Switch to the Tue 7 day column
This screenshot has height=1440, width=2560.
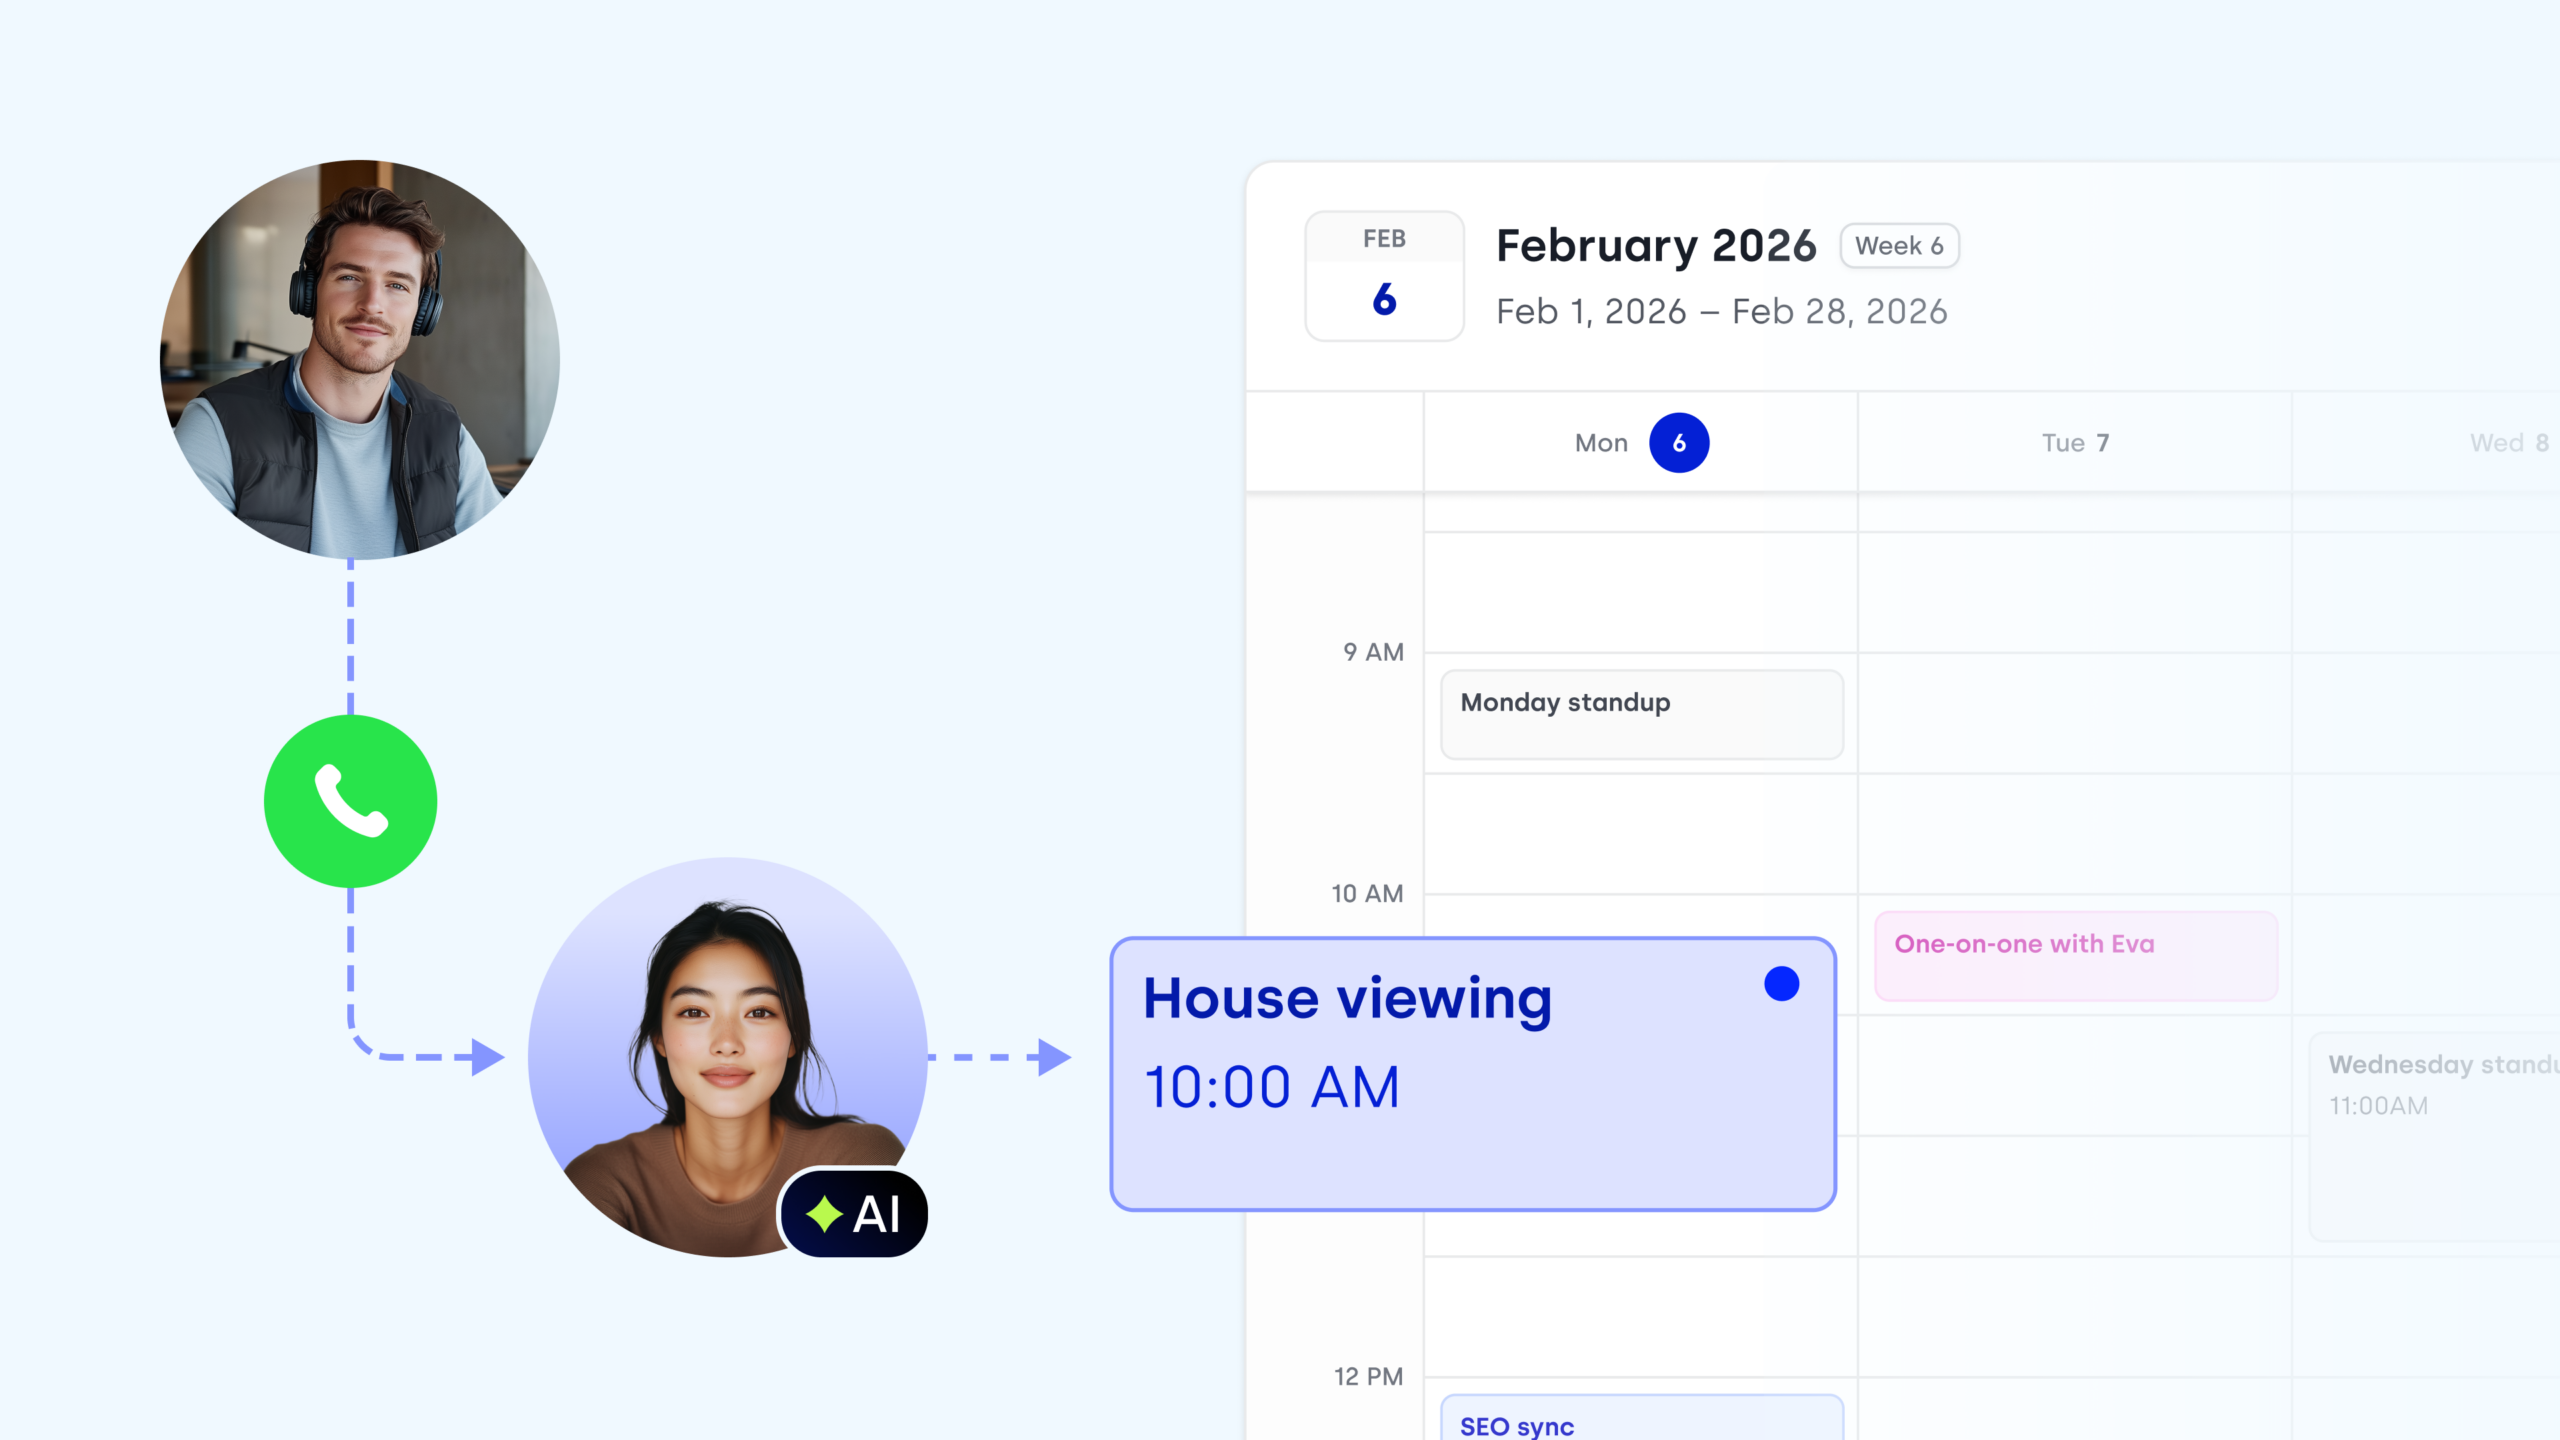tap(2073, 441)
